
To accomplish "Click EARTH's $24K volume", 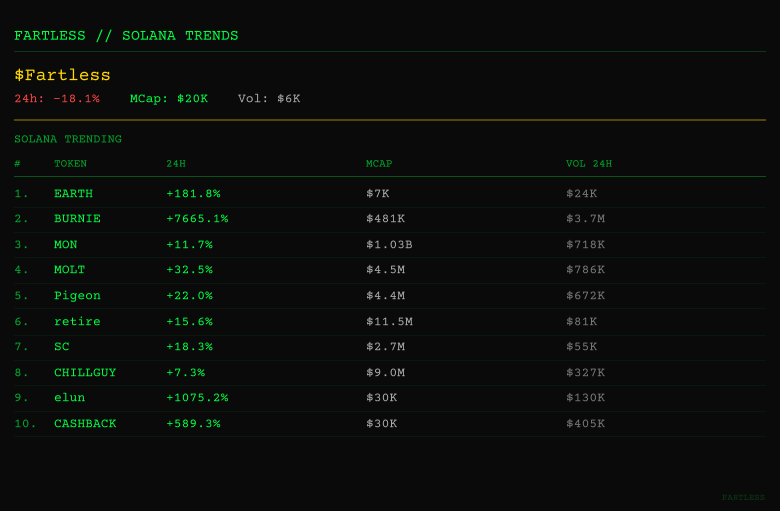I will coord(582,194).
